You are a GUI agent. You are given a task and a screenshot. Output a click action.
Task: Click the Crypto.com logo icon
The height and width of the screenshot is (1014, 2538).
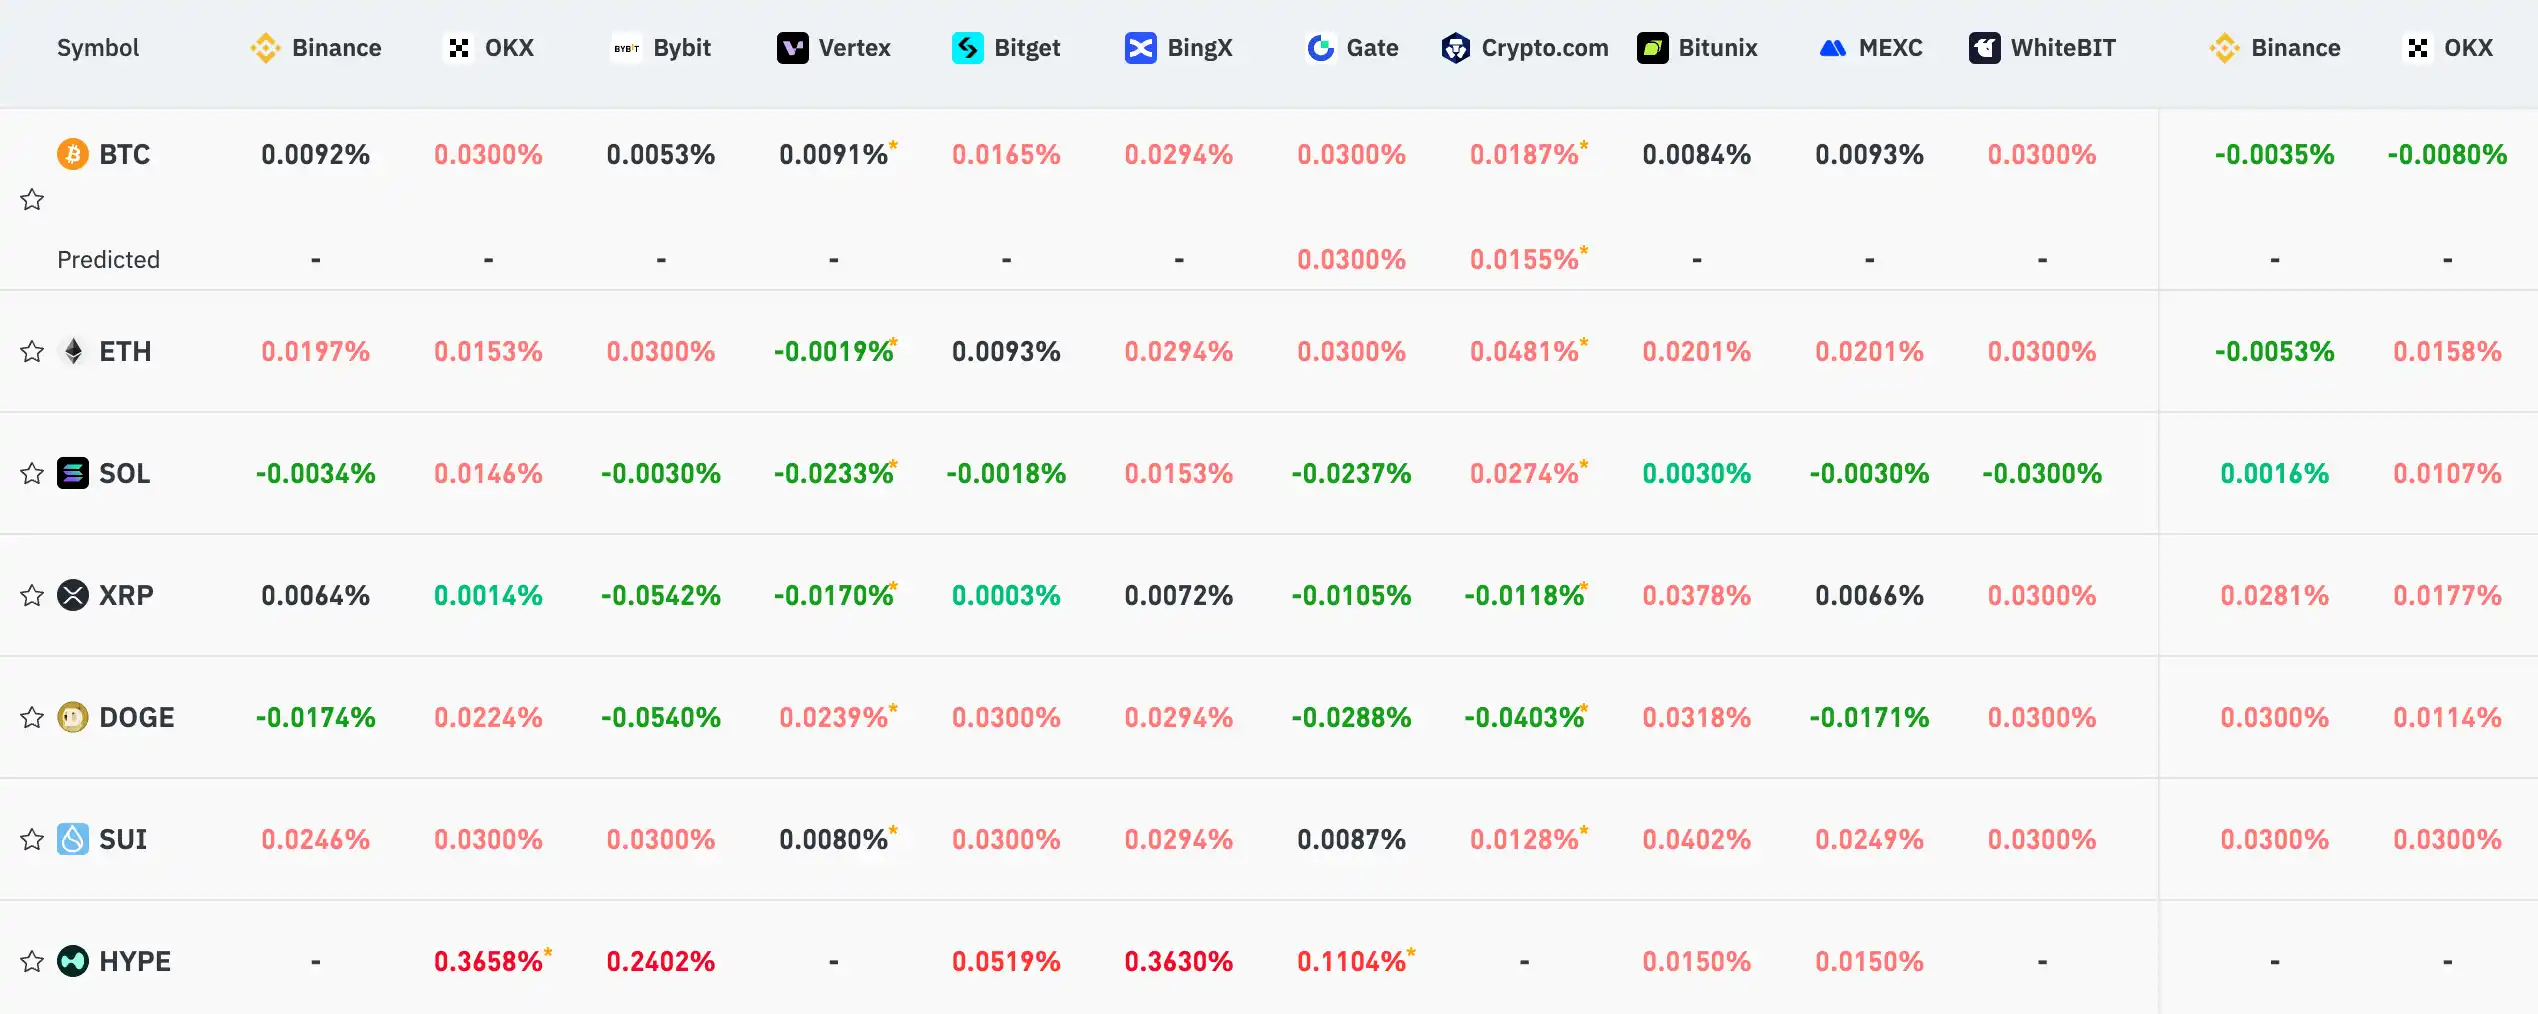tap(1456, 48)
